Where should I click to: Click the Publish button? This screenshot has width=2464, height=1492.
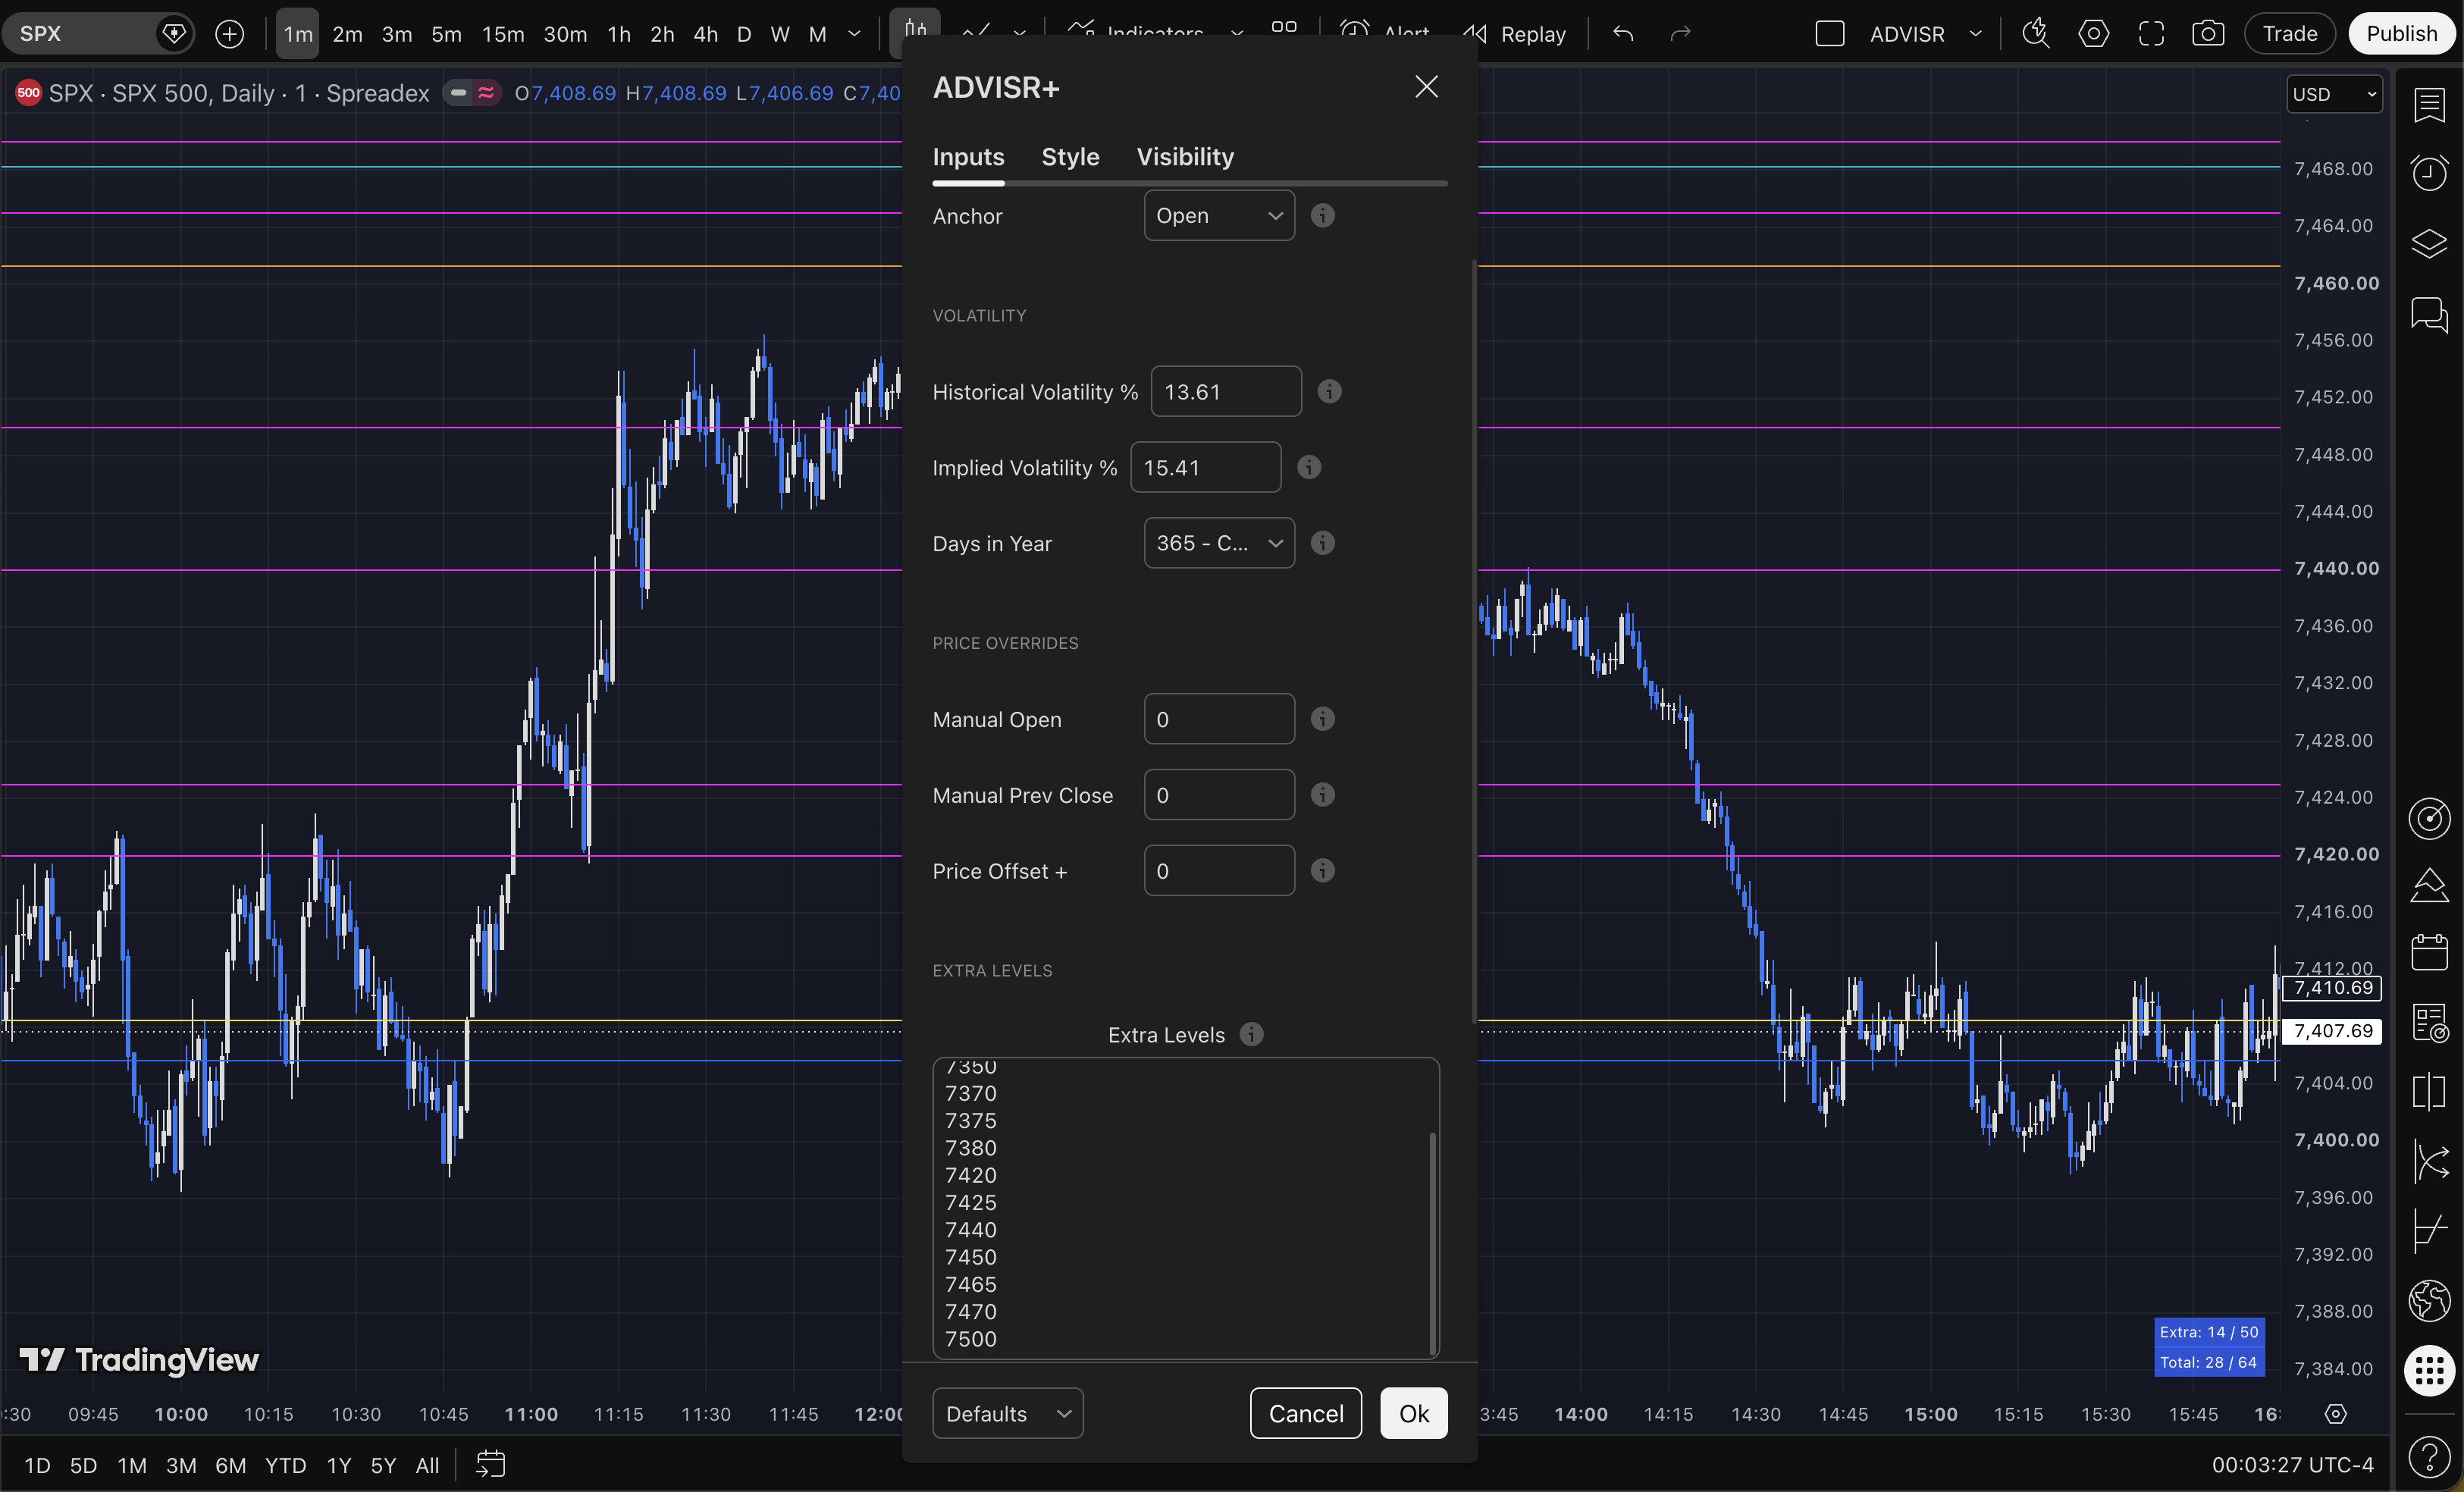click(x=2401, y=34)
